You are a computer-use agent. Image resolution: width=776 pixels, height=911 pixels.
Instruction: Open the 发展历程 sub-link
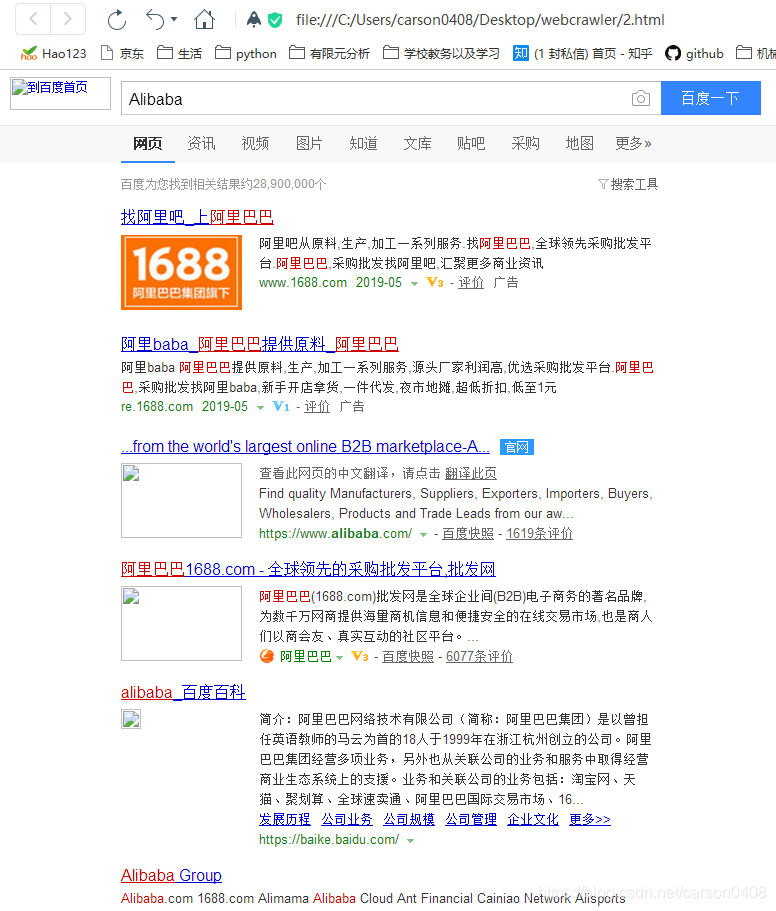click(x=285, y=819)
